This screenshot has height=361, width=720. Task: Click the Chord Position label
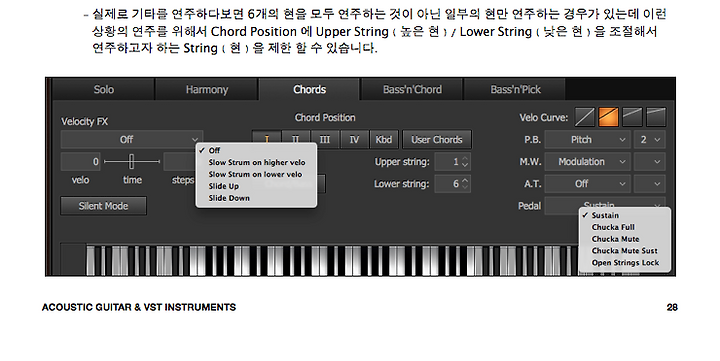click(x=325, y=118)
